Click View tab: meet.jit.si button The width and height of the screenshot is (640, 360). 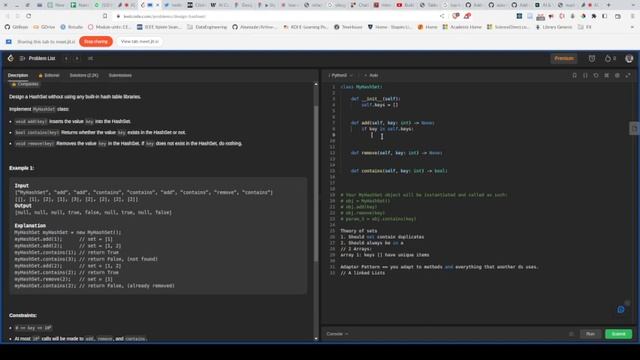coord(140,42)
